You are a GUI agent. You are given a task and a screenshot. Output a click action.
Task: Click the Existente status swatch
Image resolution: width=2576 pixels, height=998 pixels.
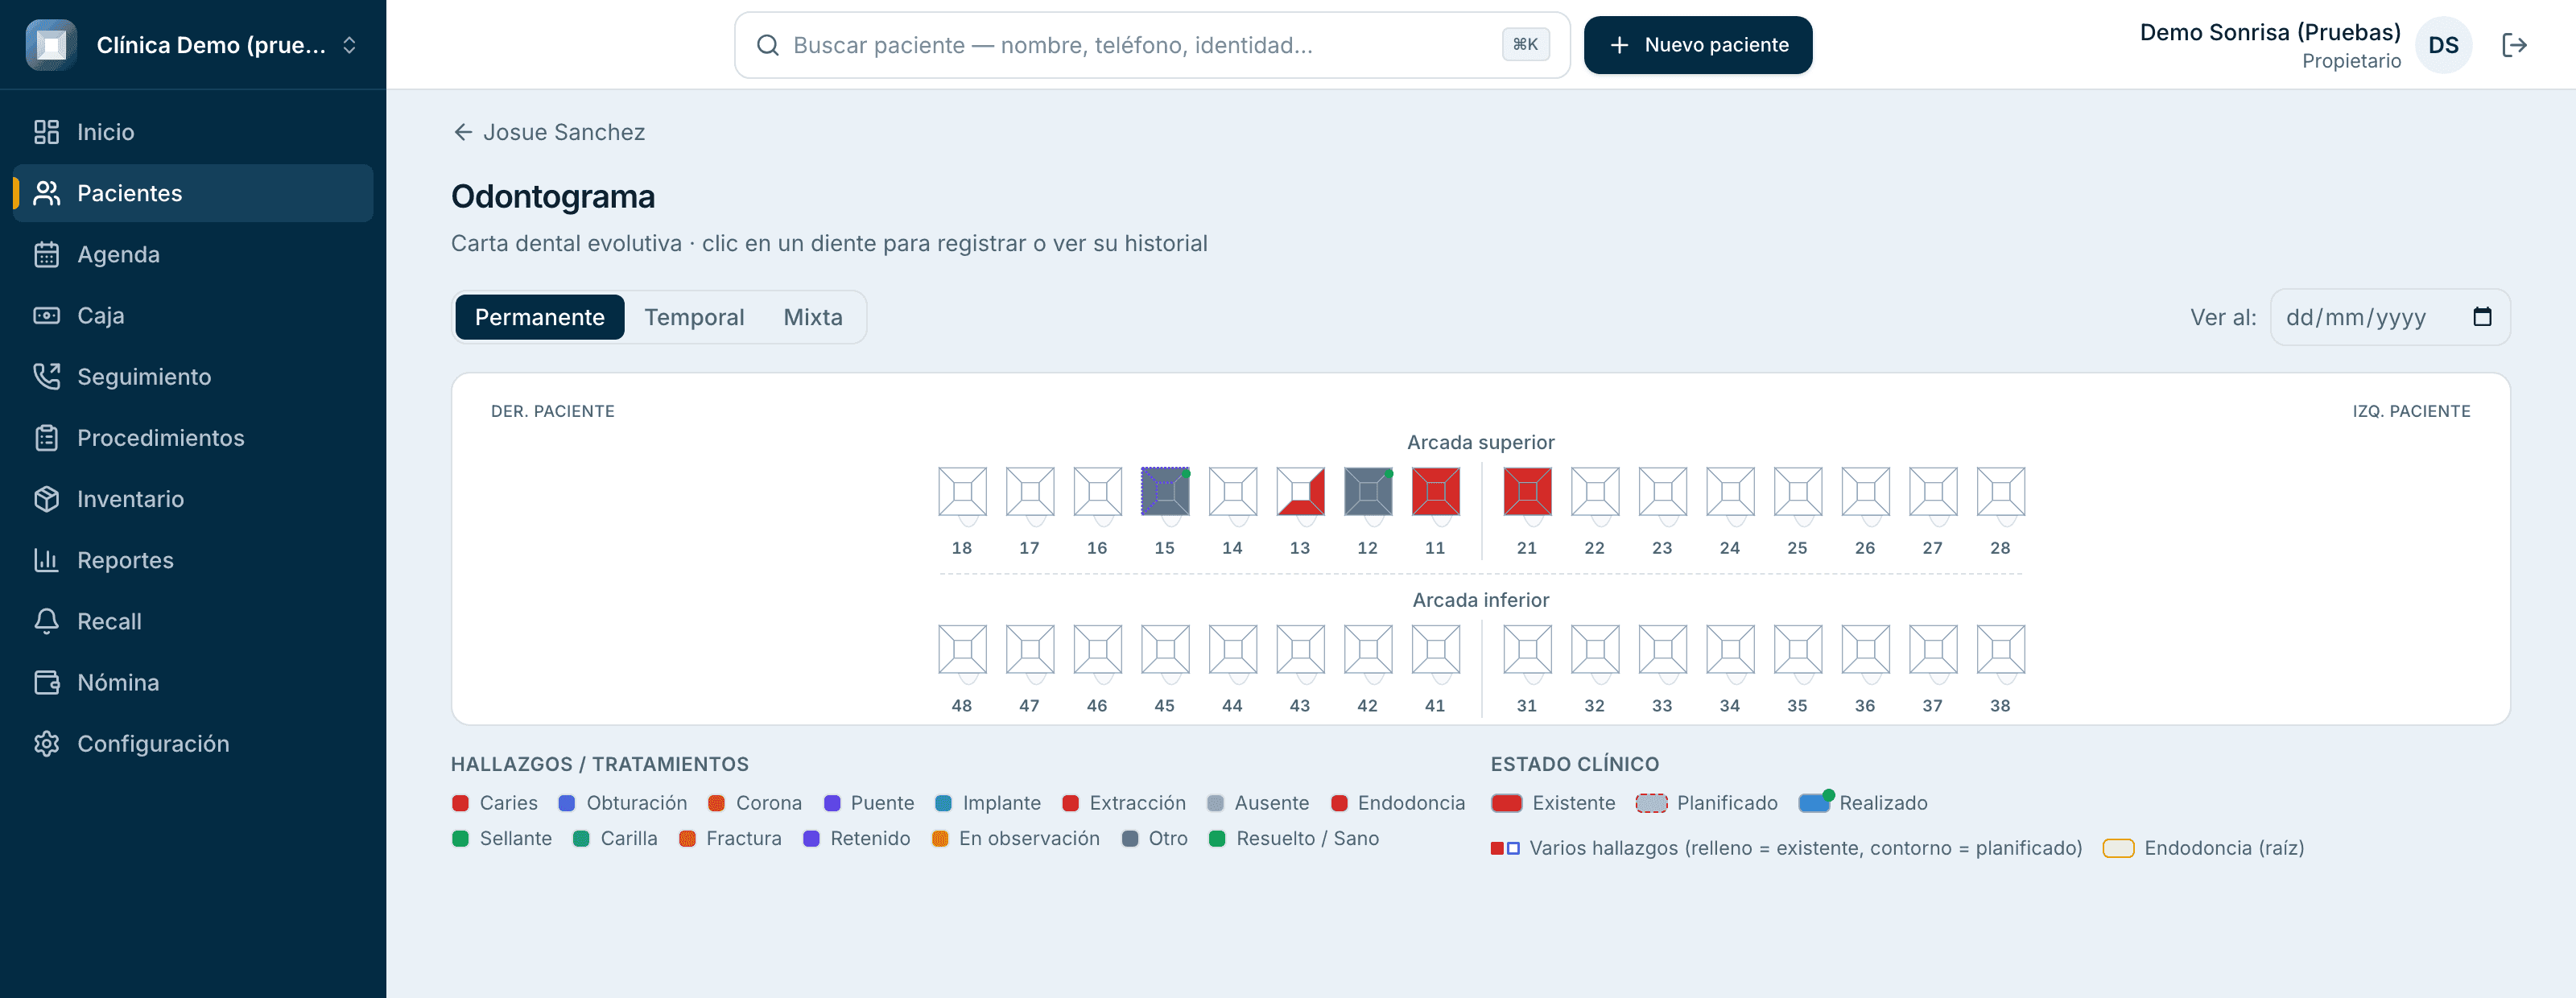(1506, 803)
